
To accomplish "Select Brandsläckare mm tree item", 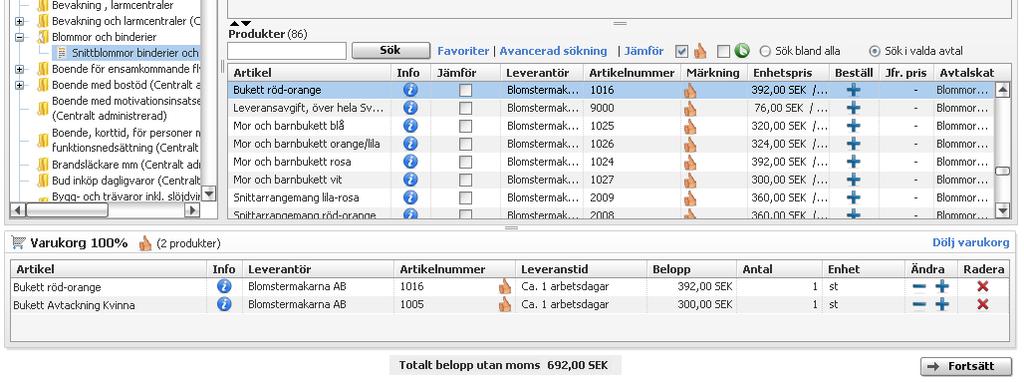I will click(x=125, y=164).
